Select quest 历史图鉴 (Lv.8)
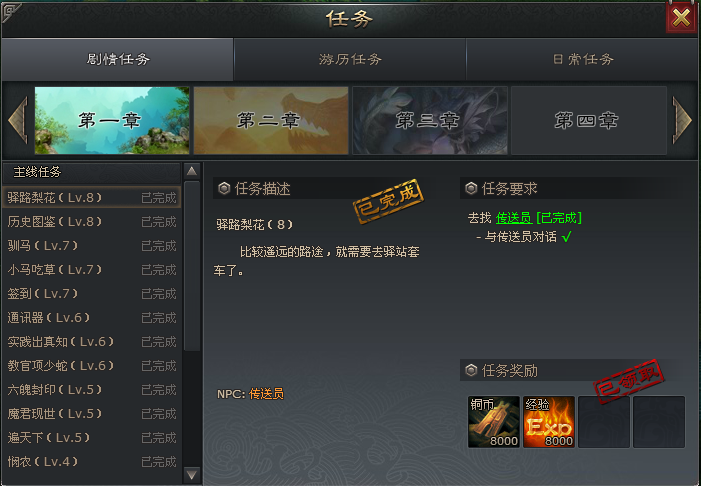 [x=92, y=221]
